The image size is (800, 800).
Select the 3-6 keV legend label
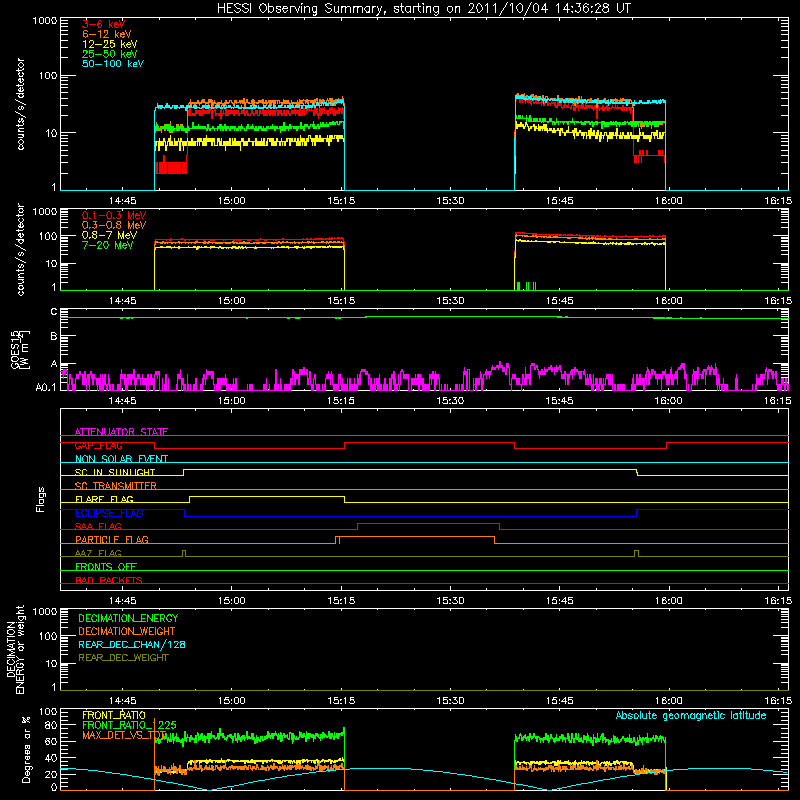pos(104,24)
